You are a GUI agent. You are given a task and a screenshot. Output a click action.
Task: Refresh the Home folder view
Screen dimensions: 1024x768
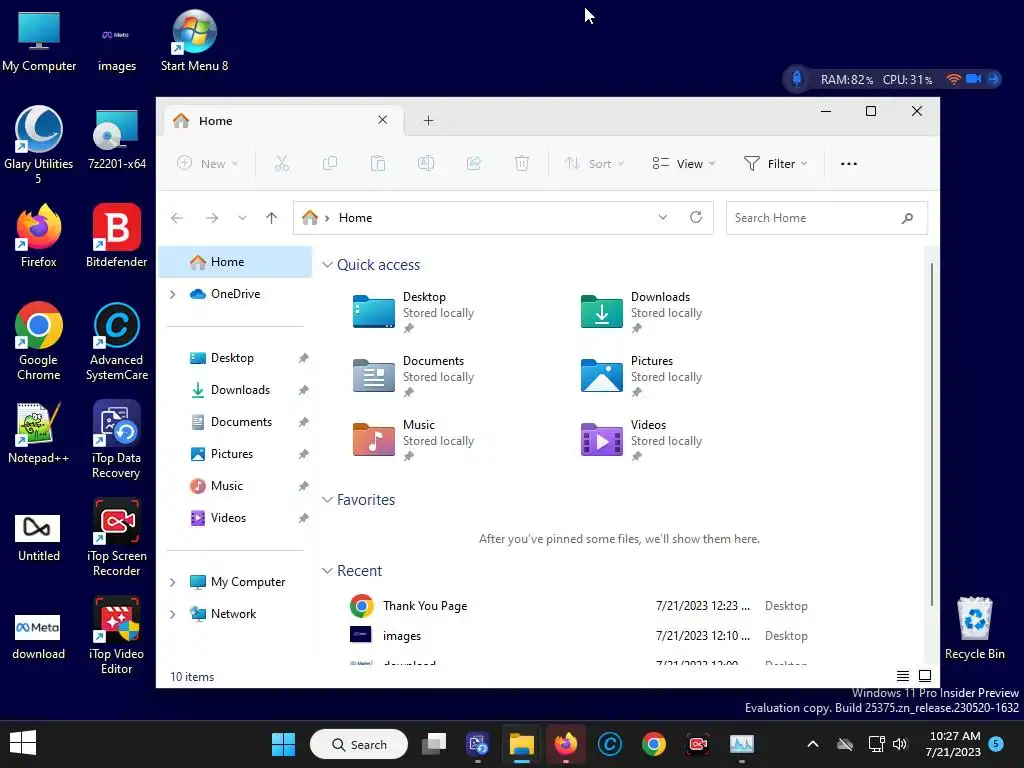tap(696, 217)
